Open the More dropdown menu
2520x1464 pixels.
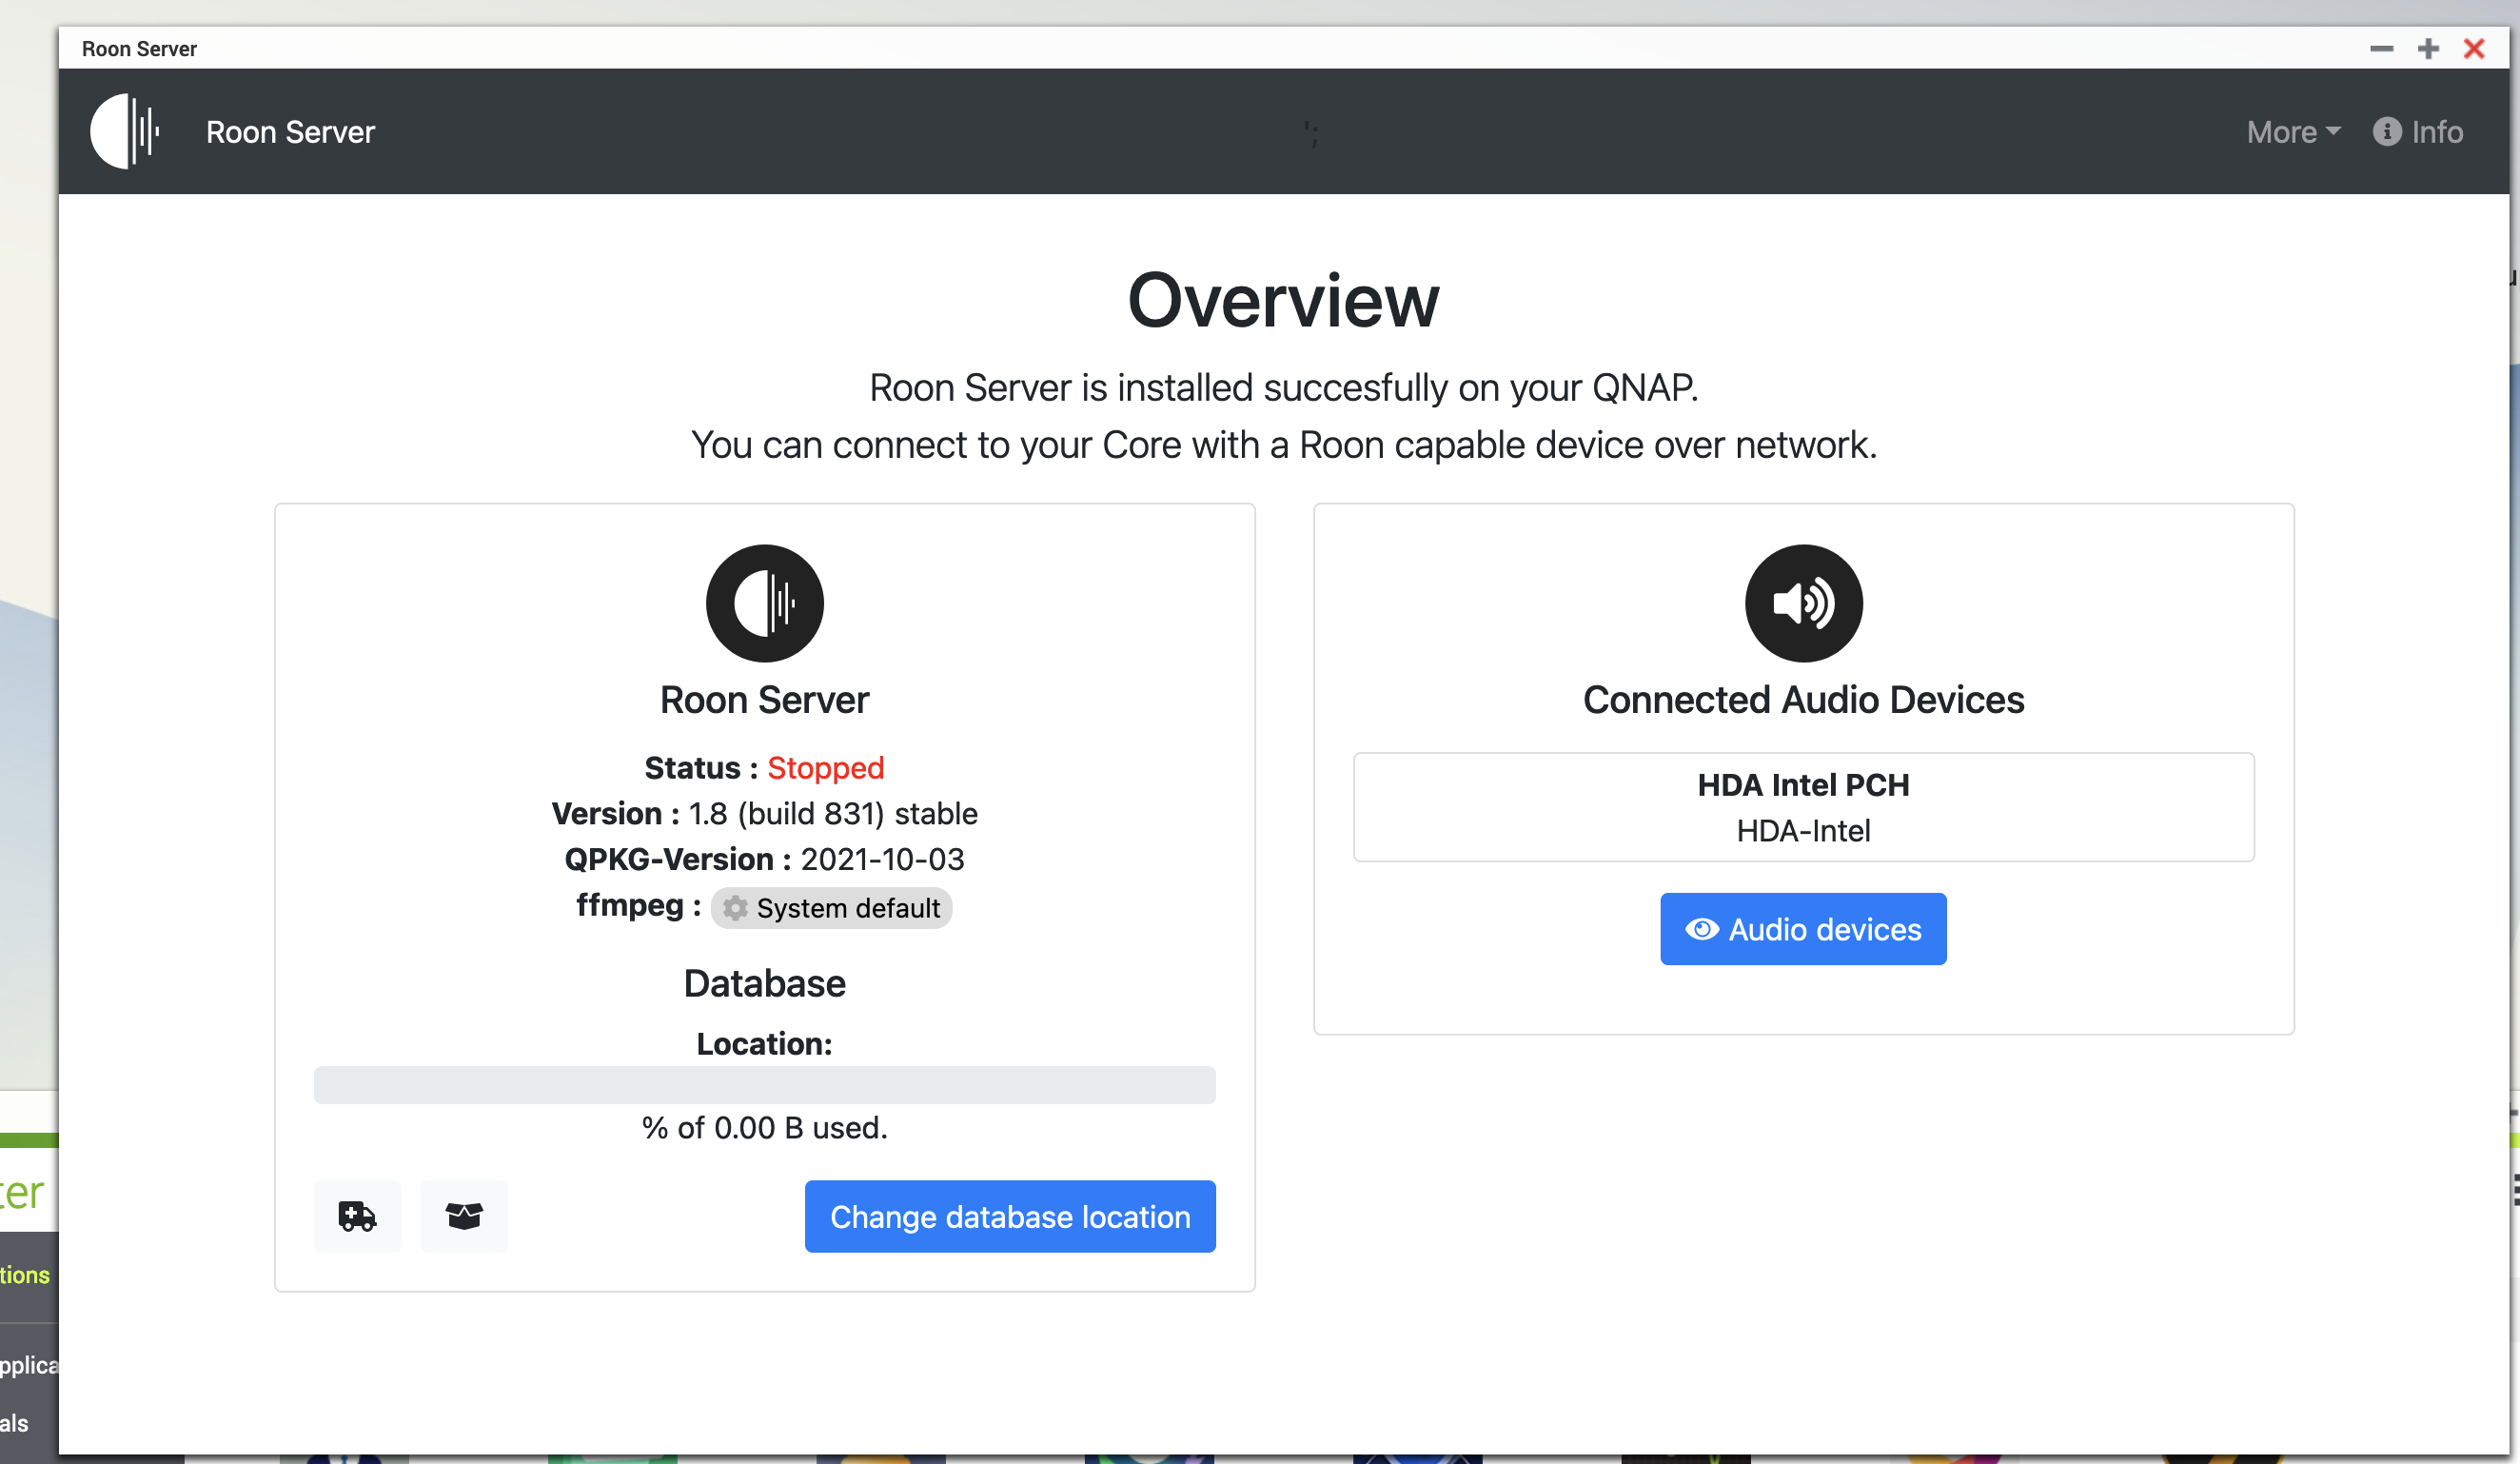tap(2293, 132)
